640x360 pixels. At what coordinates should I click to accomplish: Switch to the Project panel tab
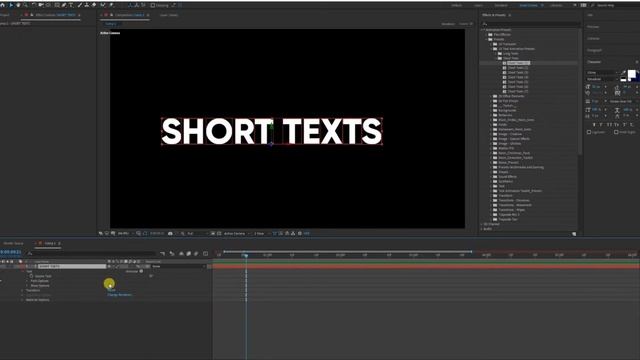(x=5, y=15)
